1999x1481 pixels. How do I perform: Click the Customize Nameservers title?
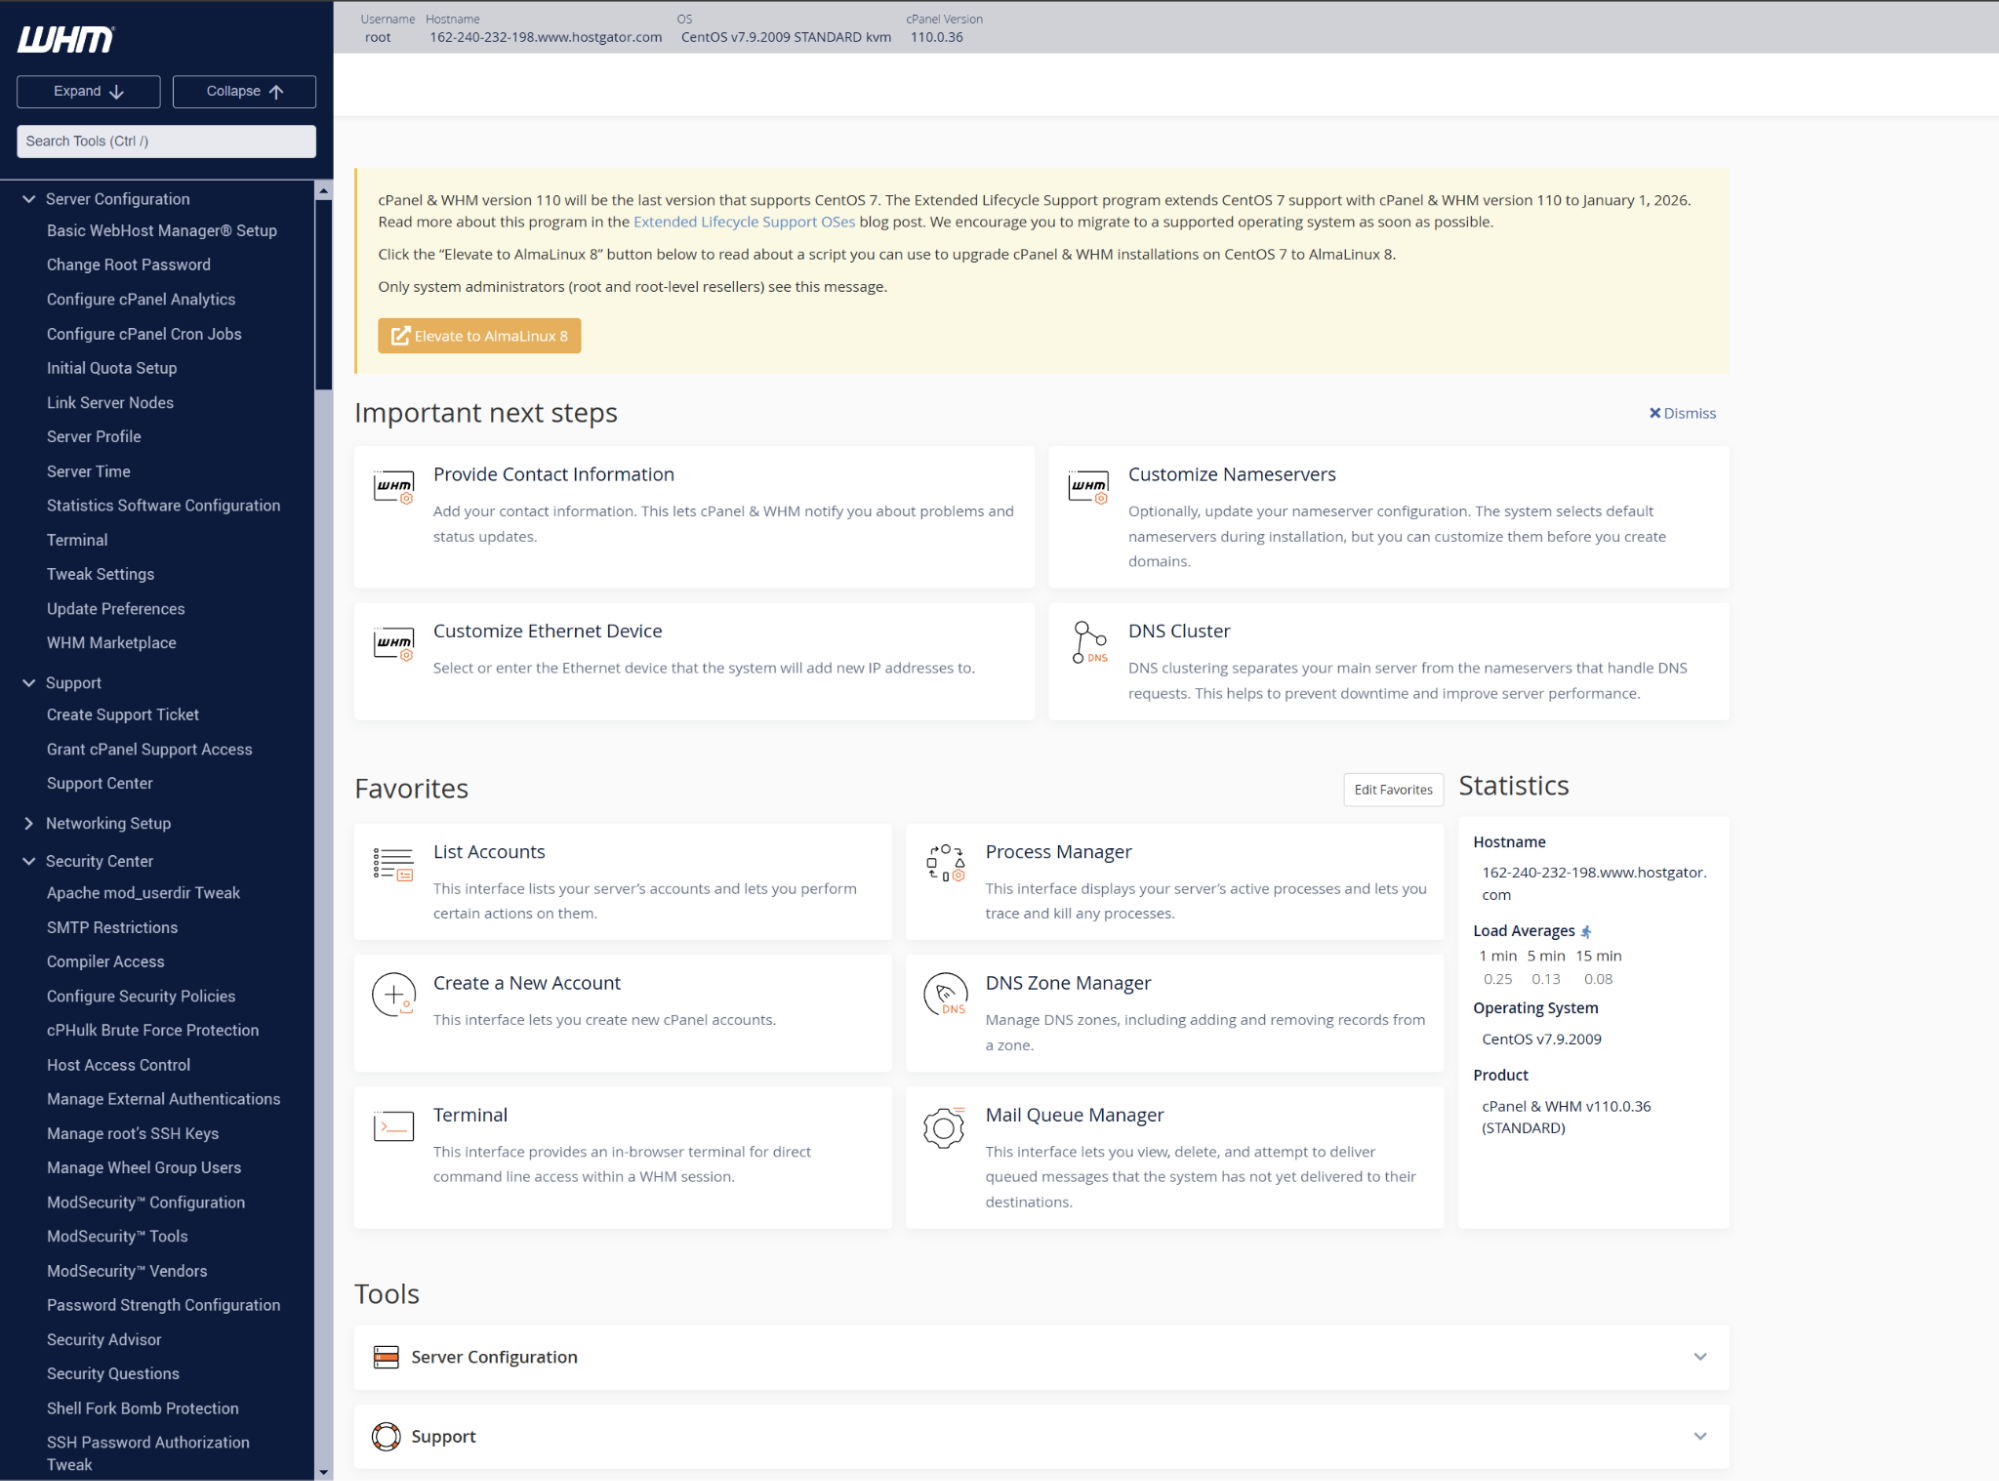pos(1232,474)
